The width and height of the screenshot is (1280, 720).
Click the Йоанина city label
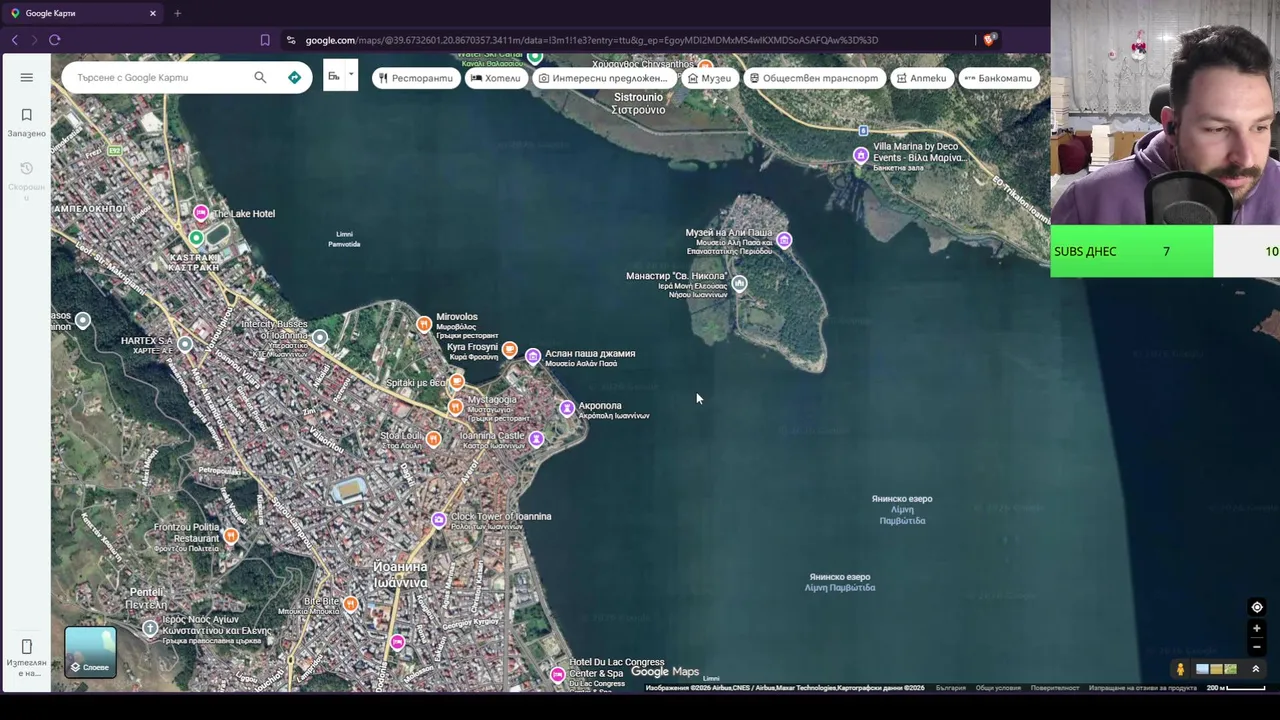click(400, 574)
